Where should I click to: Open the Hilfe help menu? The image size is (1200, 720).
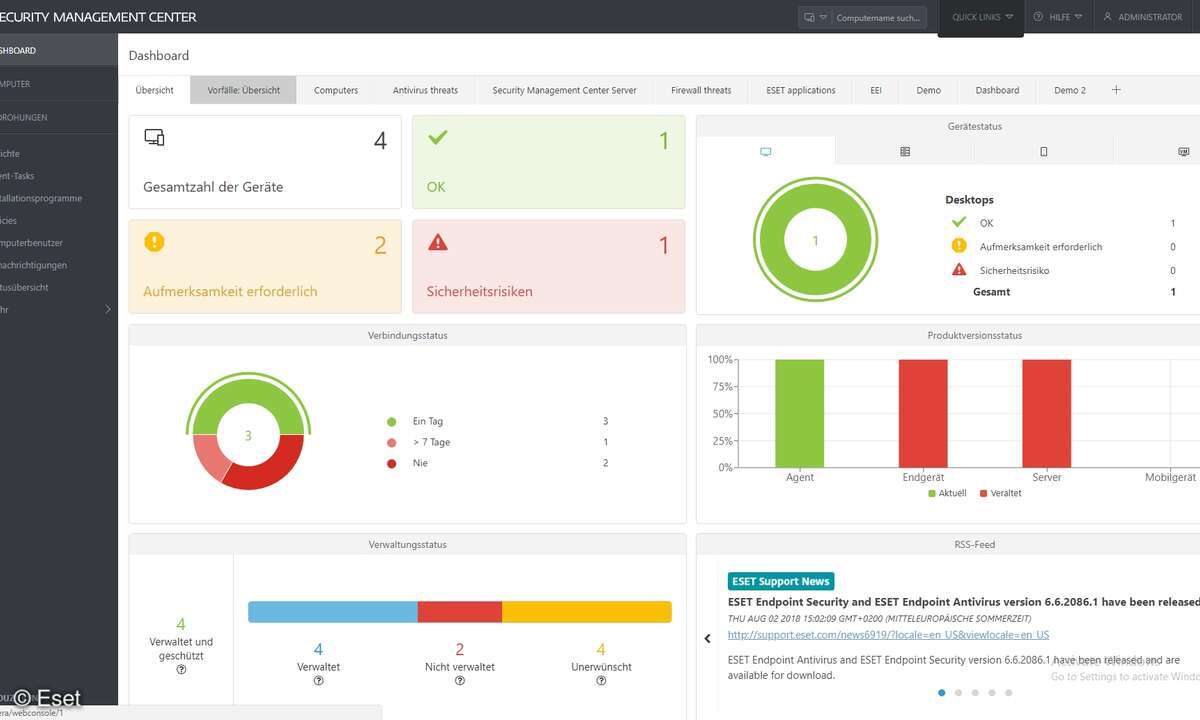tap(1057, 17)
